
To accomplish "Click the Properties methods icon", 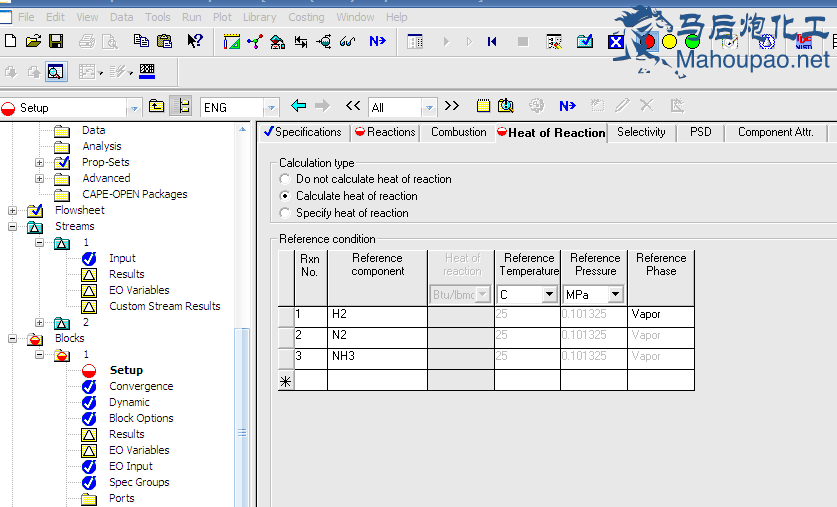I will [278, 42].
